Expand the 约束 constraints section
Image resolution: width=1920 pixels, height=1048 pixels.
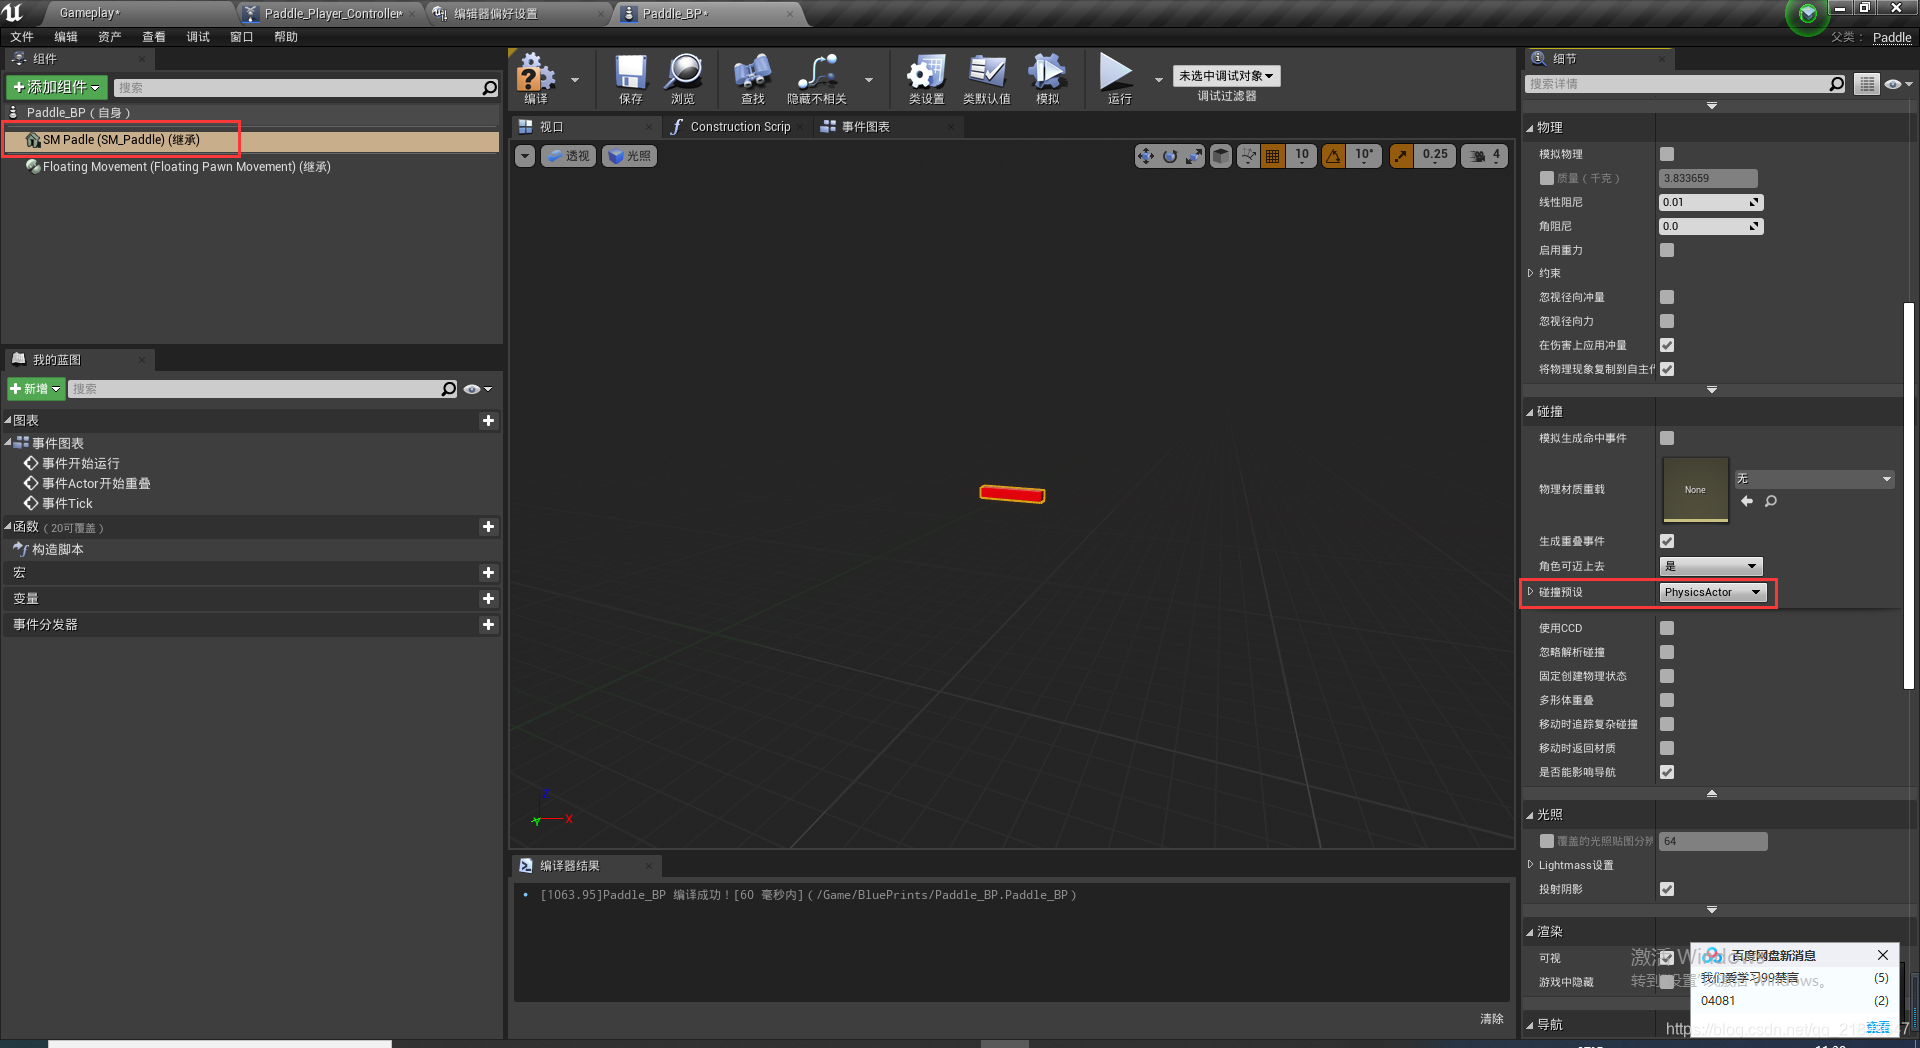pyautogui.click(x=1531, y=273)
